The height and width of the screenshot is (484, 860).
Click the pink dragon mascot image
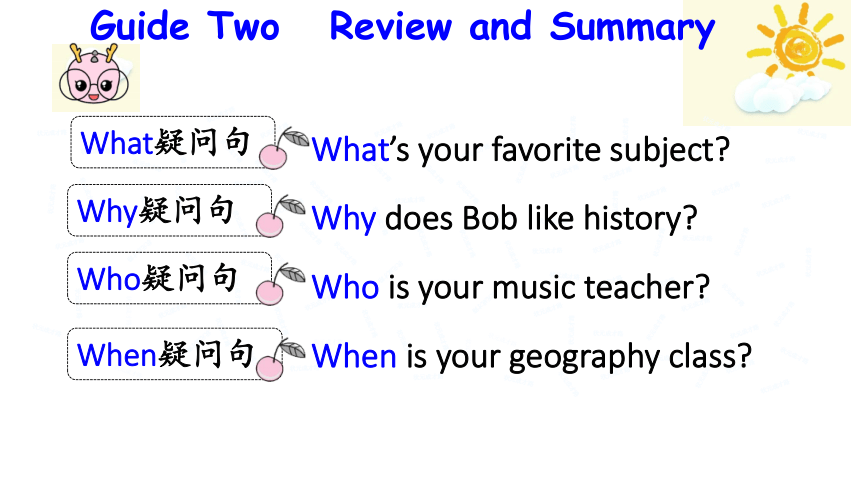click(x=95, y=77)
